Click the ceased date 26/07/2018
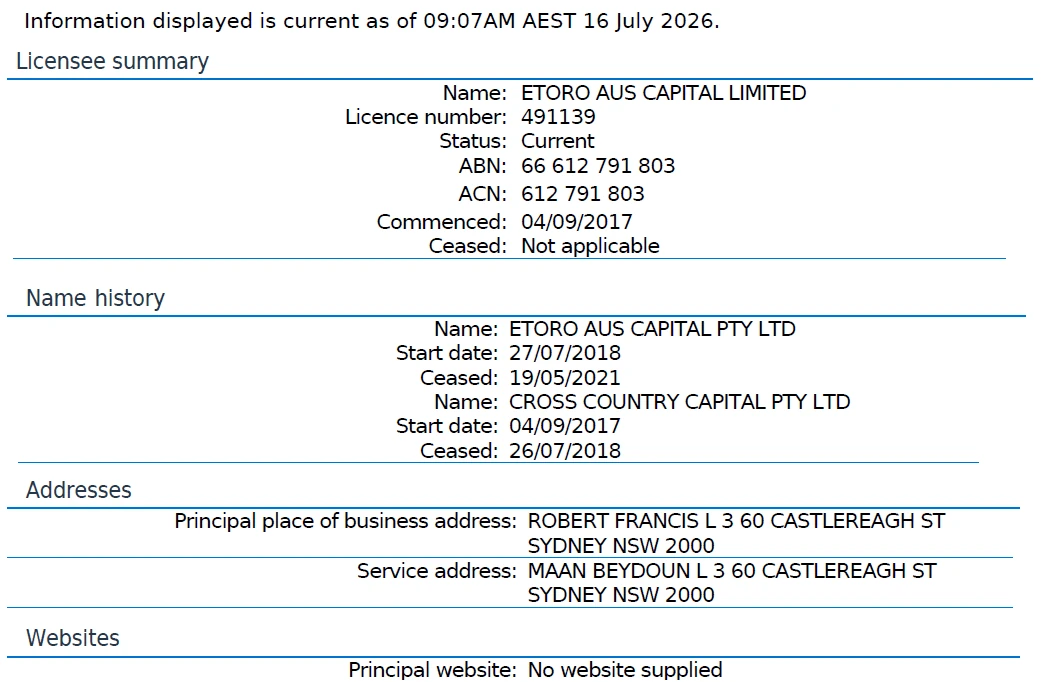The width and height of the screenshot is (1044, 682). coord(565,451)
